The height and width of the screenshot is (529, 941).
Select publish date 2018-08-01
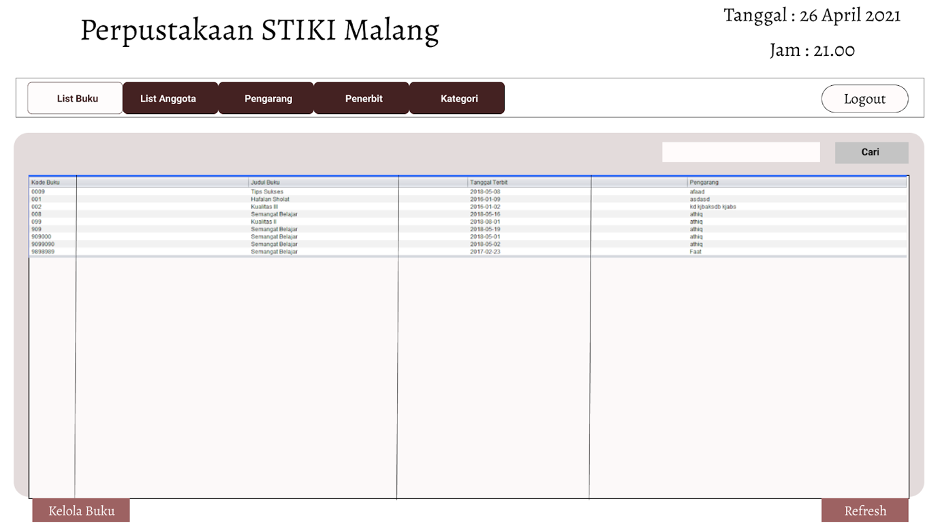click(x=485, y=222)
